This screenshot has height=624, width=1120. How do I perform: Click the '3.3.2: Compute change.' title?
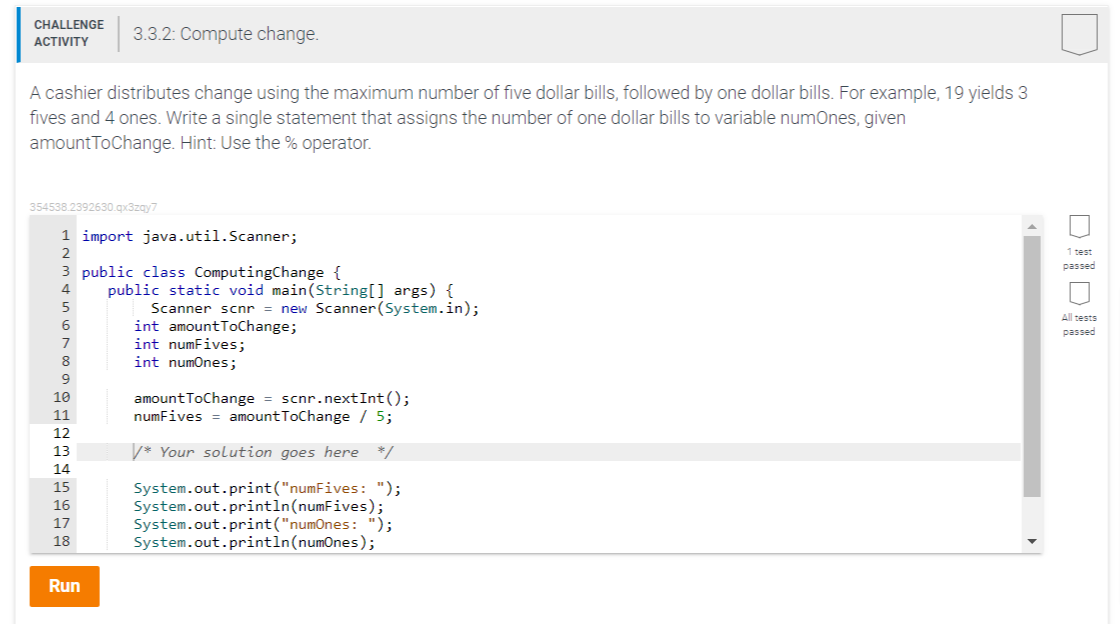coord(226,34)
